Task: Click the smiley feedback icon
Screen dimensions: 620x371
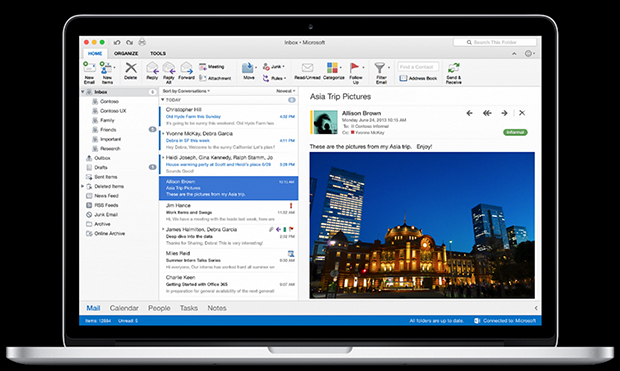Action: point(529,53)
